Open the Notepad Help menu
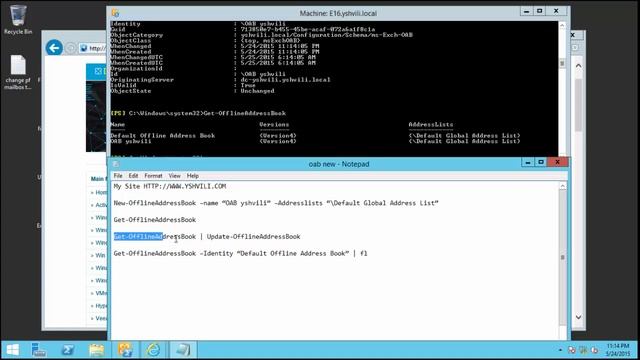This screenshot has height=360, width=640. 193,176
